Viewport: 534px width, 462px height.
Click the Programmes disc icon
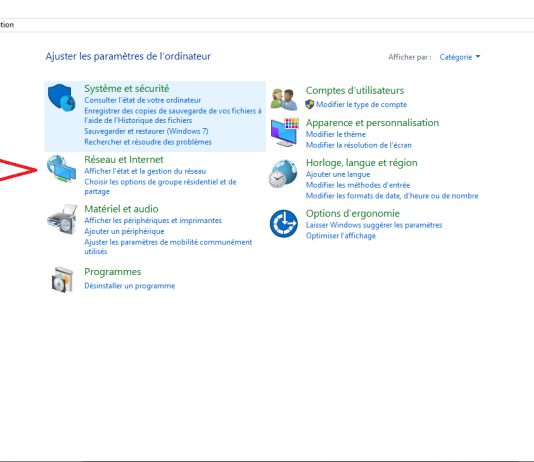pos(62,280)
